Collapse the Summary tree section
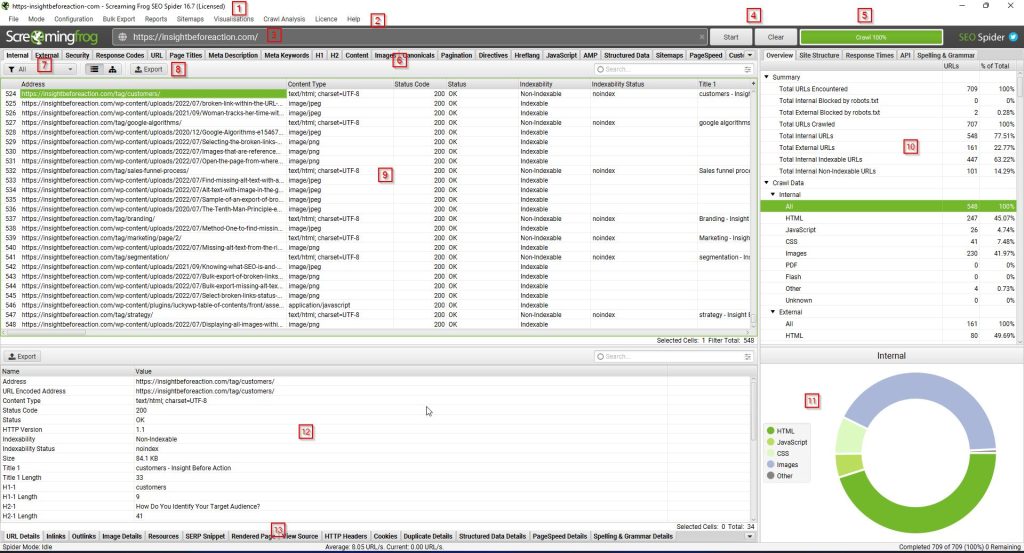 coord(767,77)
